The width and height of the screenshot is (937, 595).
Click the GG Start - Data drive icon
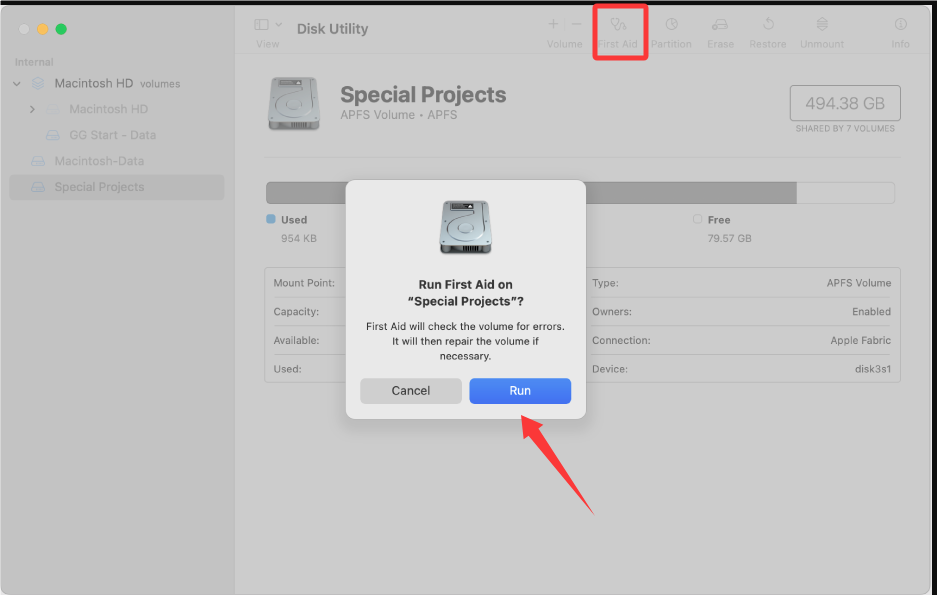(53, 136)
